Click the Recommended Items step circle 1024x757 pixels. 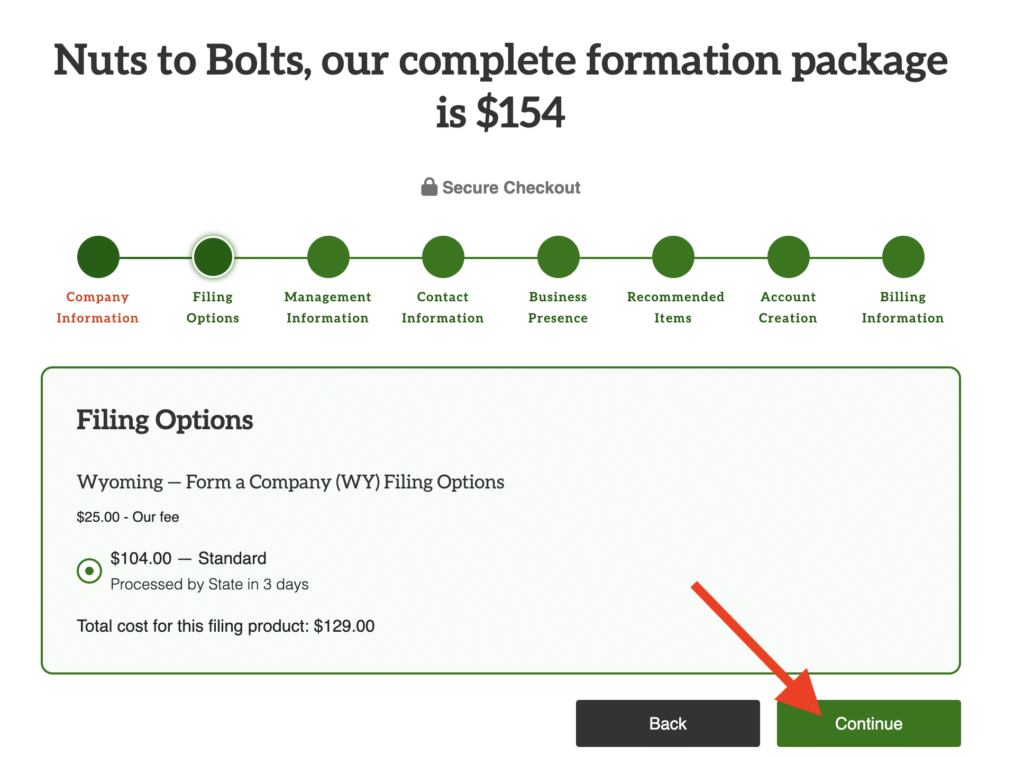(673, 257)
